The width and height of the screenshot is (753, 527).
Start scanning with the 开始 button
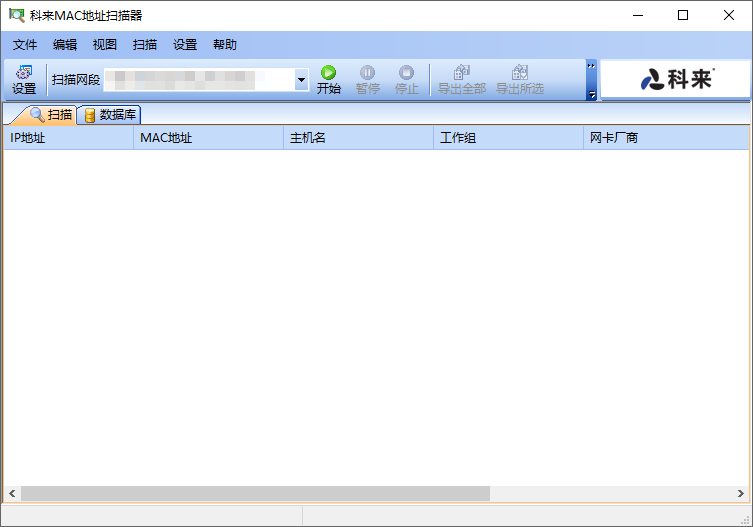(x=328, y=80)
